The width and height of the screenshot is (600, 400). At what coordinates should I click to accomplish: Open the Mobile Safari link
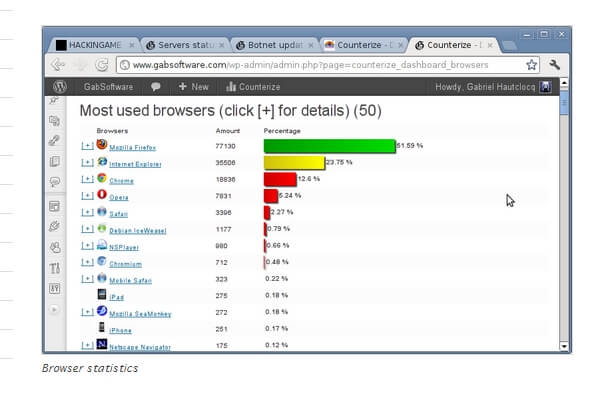[x=130, y=281]
